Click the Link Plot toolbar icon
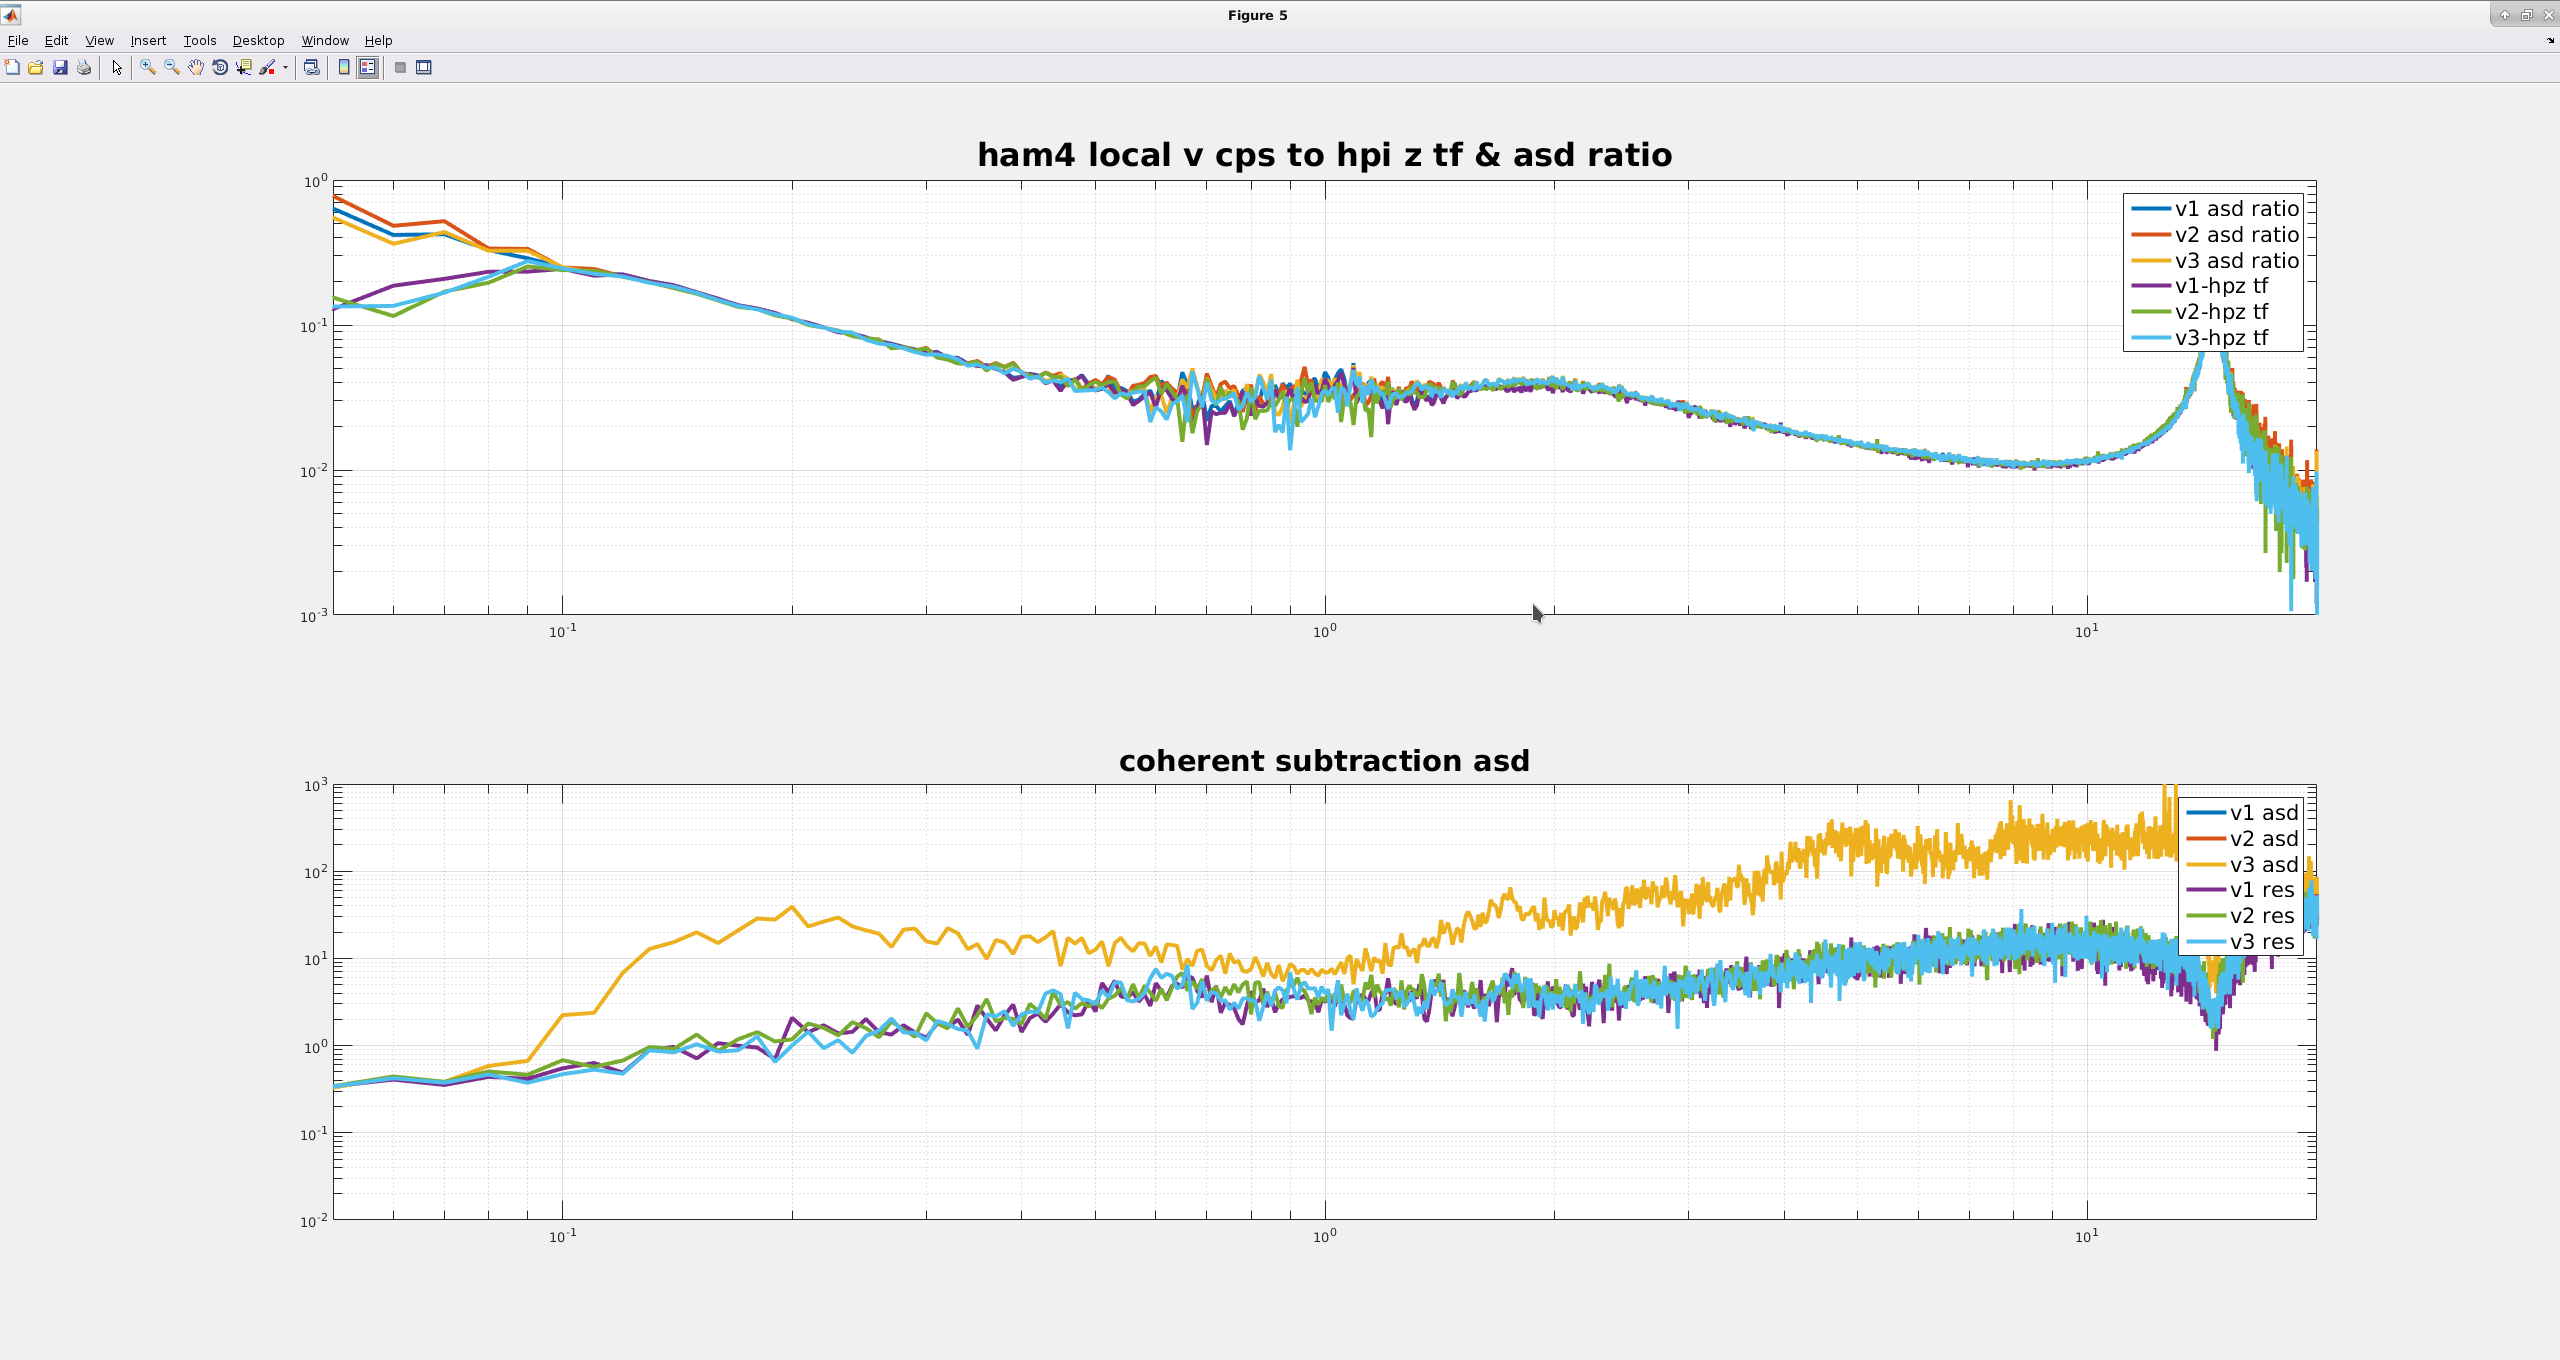This screenshot has height=1360, width=2560. 312,68
